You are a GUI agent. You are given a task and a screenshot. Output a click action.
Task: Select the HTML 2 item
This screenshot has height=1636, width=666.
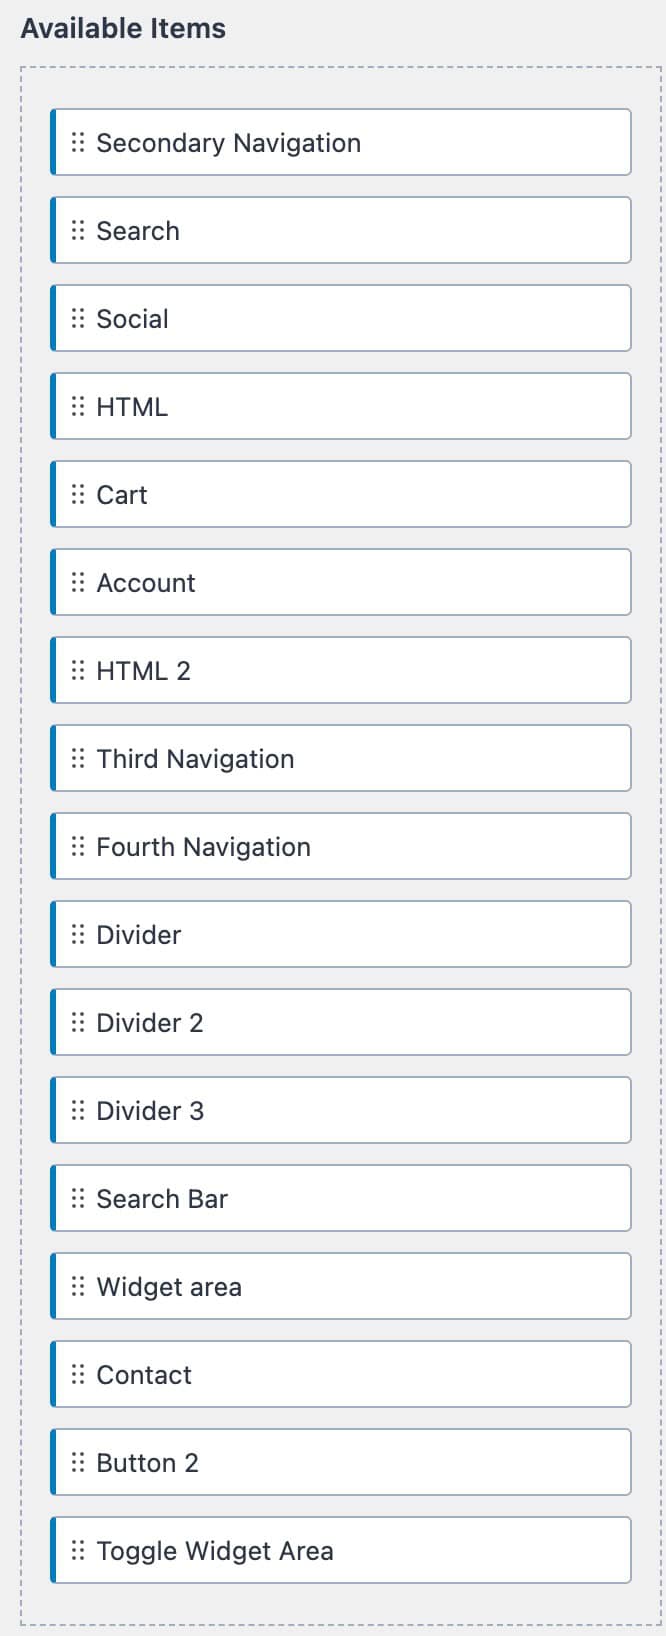(340, 670)
